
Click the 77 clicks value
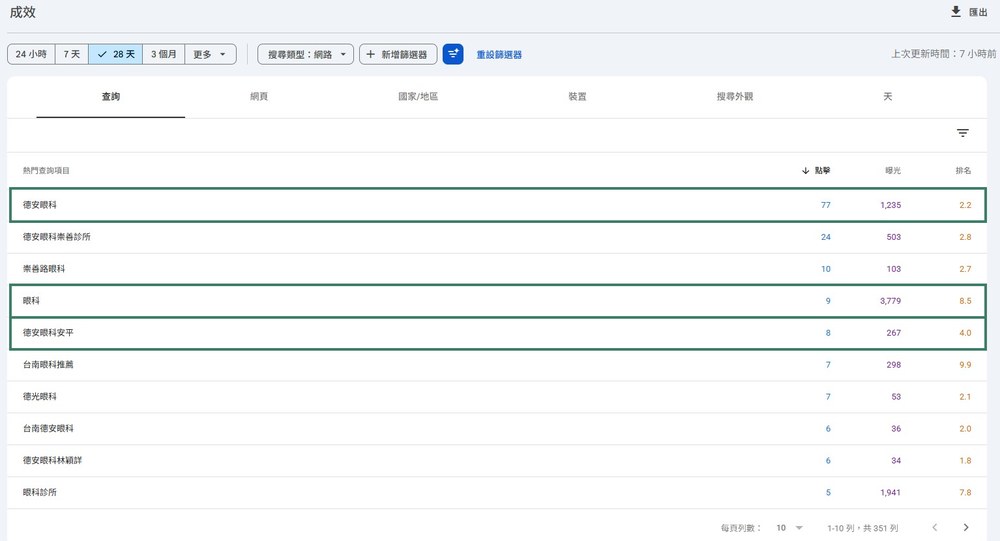826,205
